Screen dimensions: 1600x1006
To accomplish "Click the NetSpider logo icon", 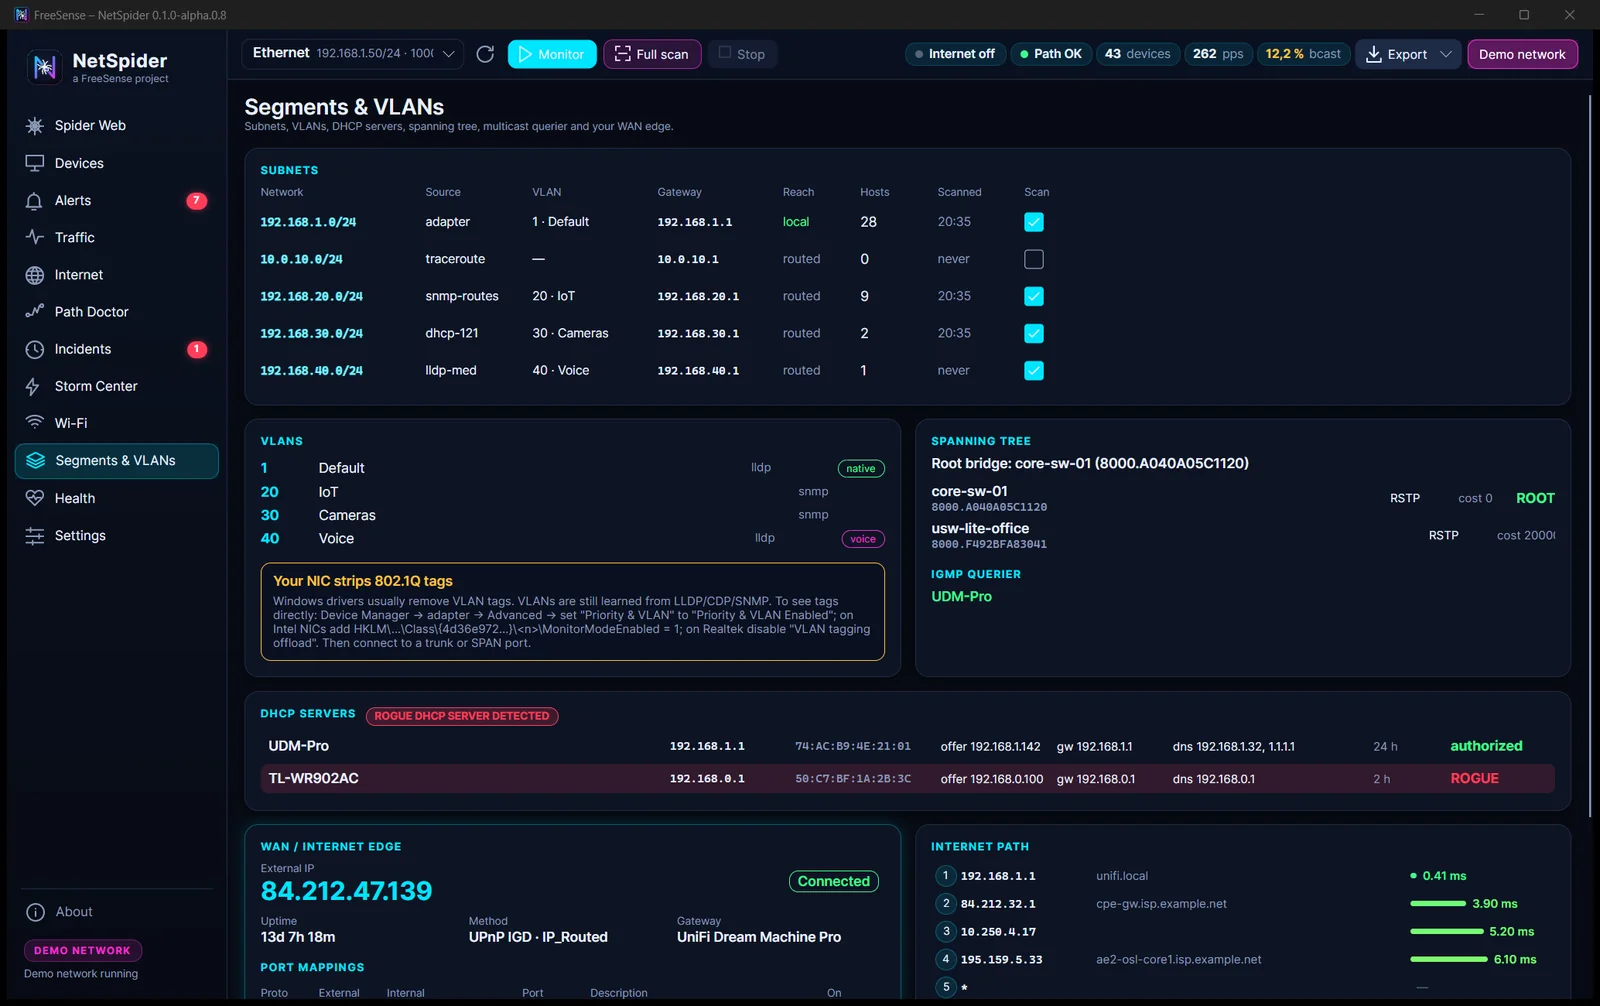I will [44, 67].
